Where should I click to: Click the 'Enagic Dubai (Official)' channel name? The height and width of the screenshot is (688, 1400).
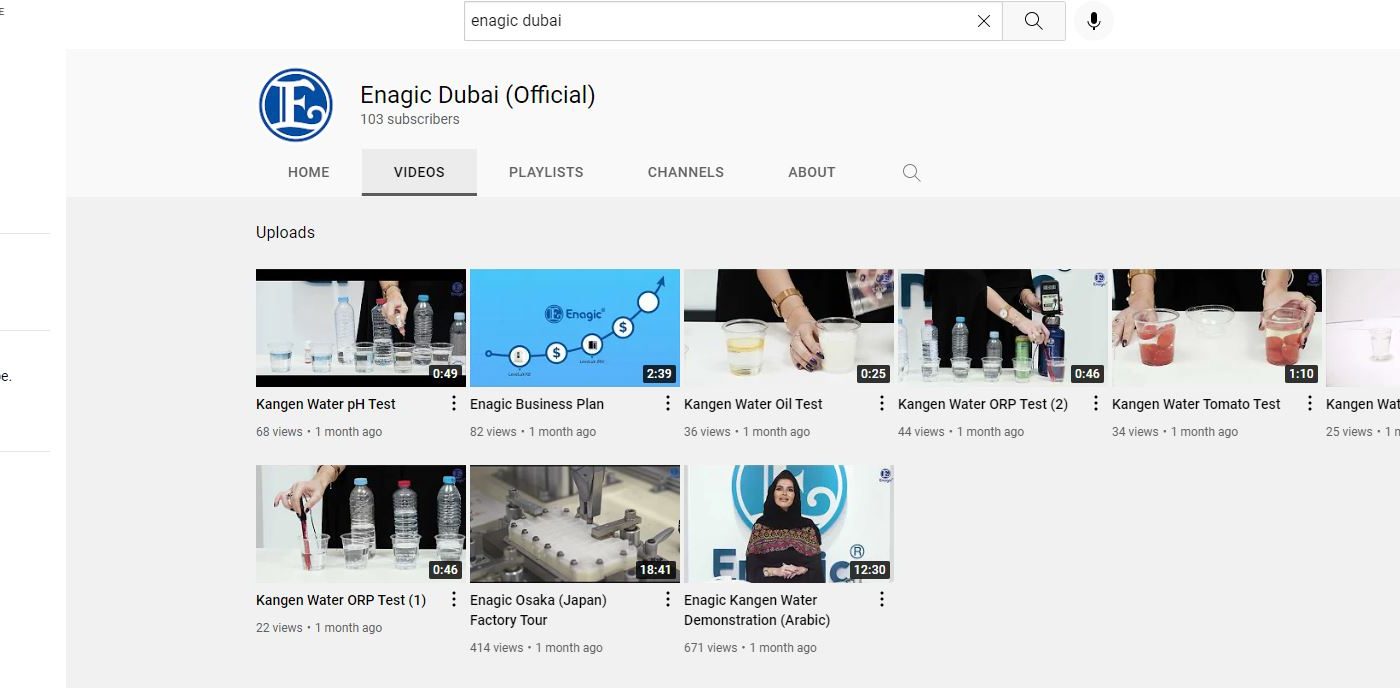pos(478,95)
